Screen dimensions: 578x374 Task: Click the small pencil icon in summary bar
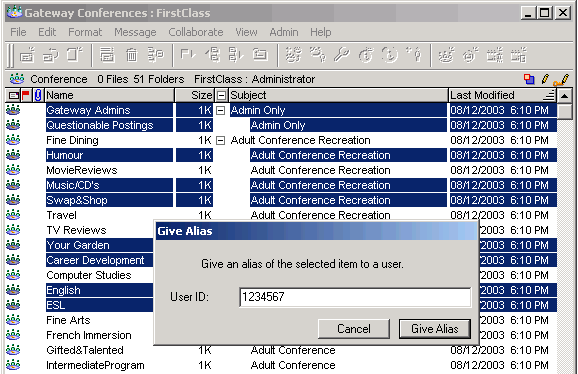click(x=545, y=79)
